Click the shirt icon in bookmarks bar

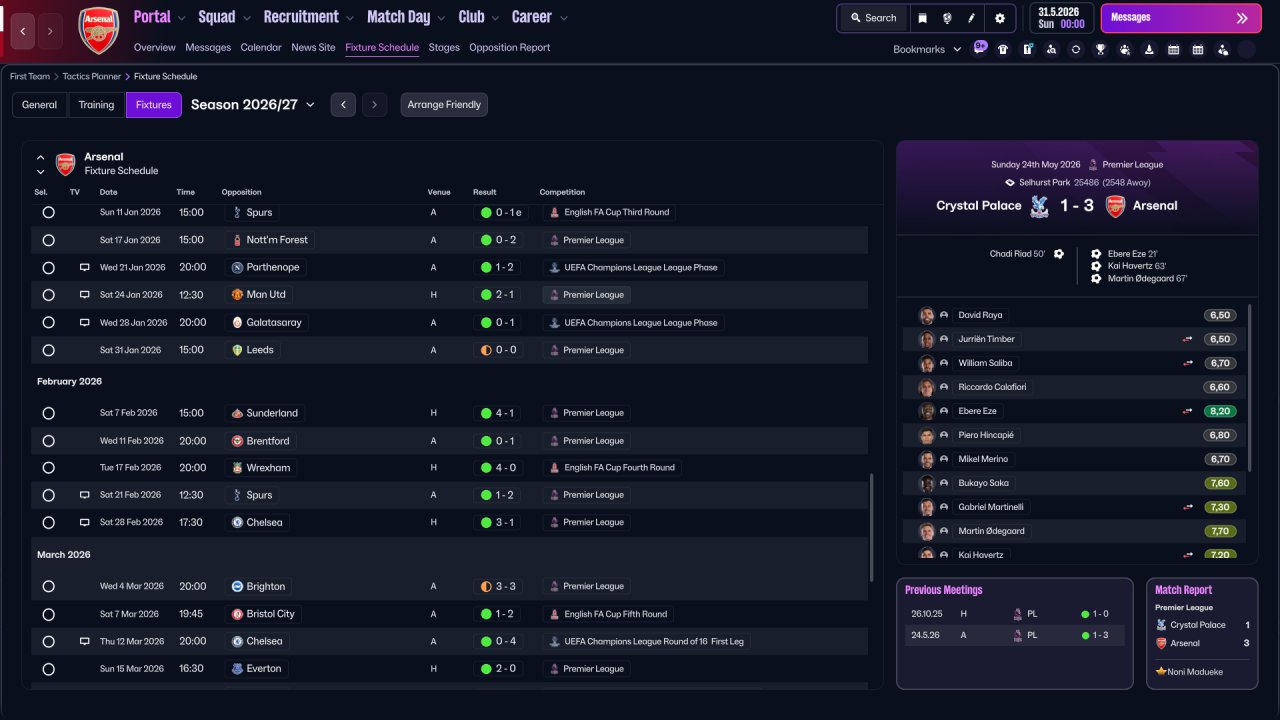(1003, 49)
